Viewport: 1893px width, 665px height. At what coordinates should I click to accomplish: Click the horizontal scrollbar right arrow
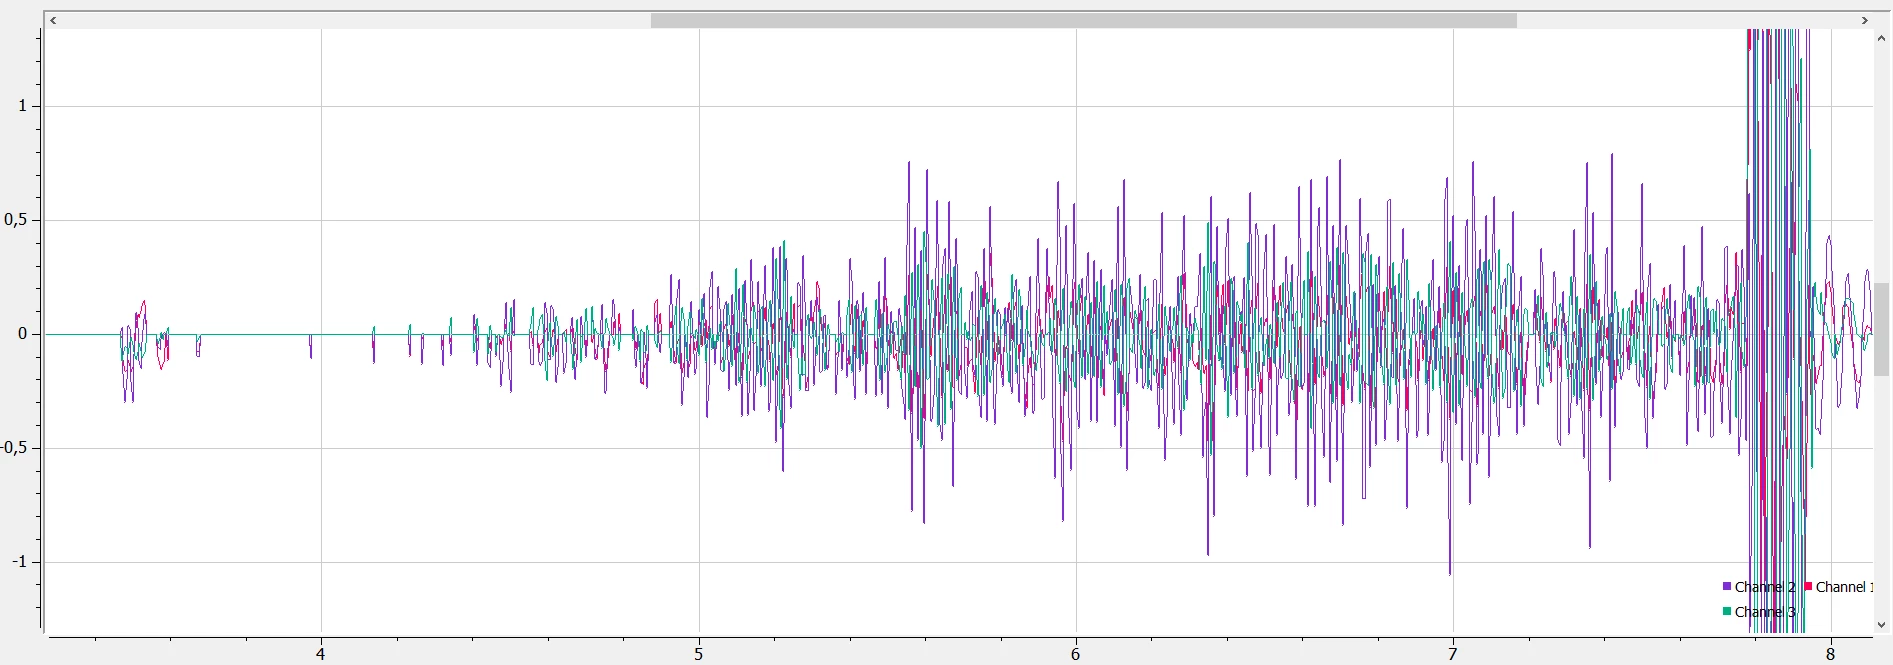tap(1865, 20)
